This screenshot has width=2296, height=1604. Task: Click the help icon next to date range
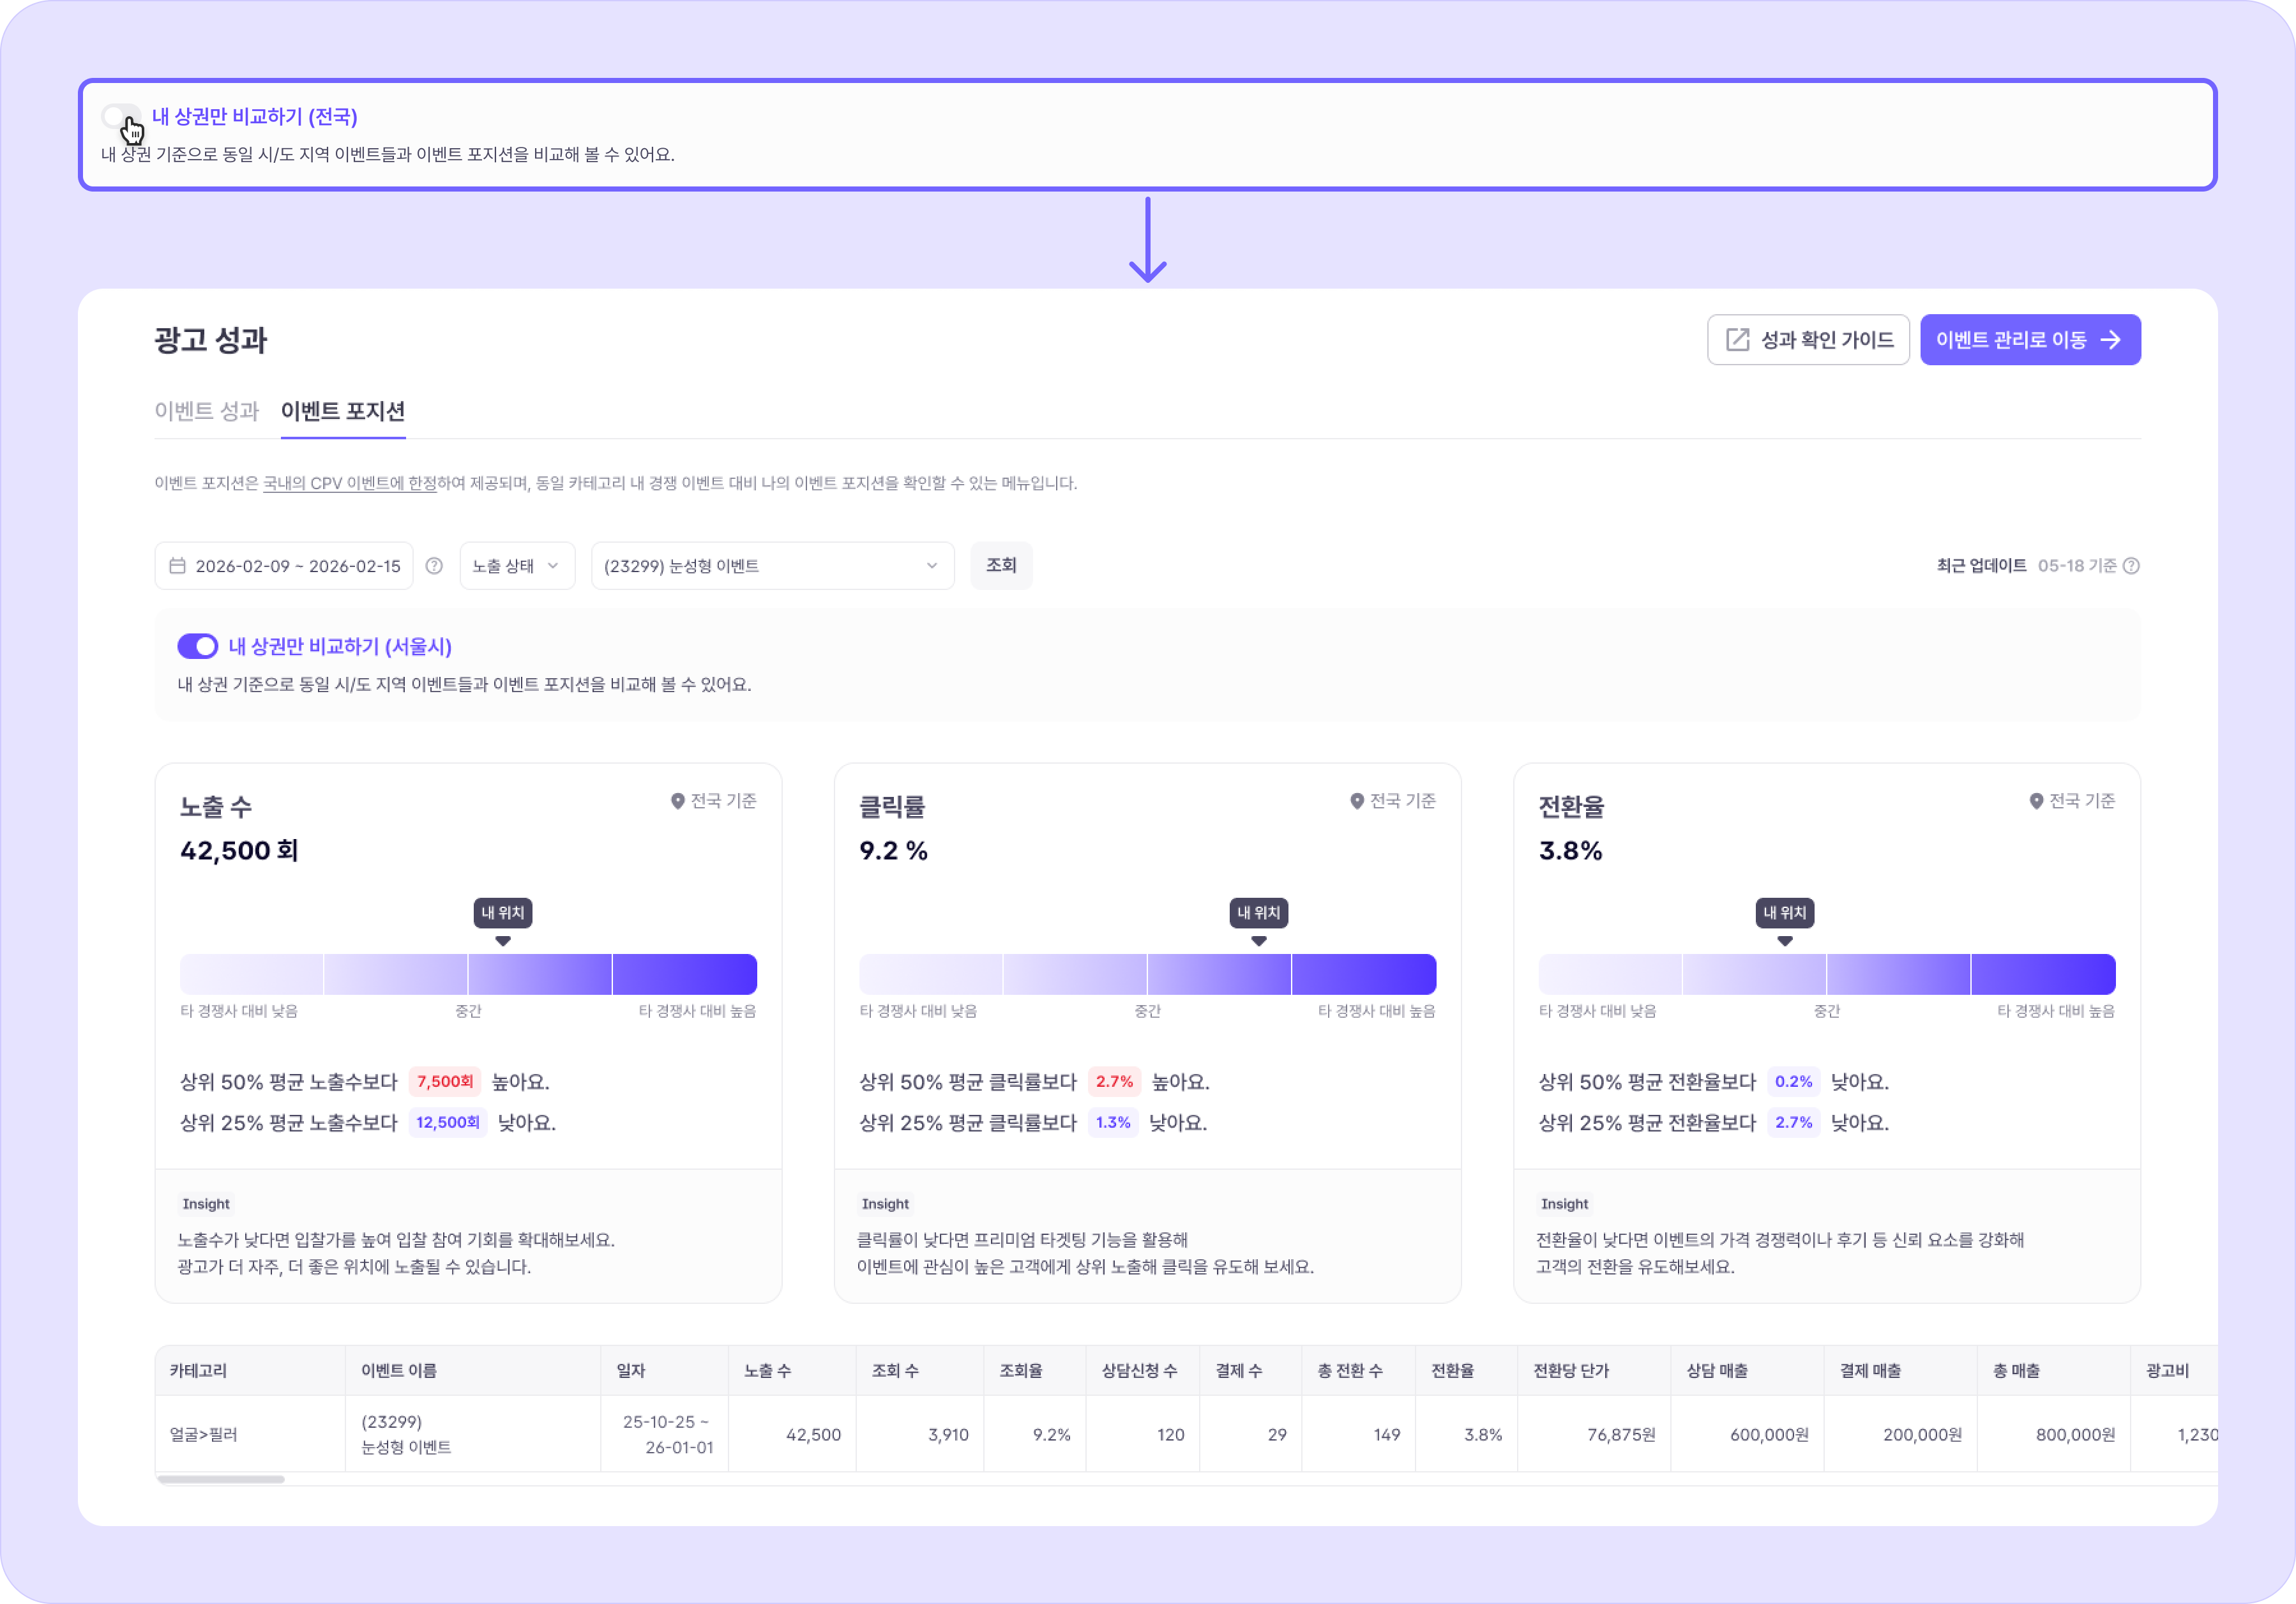(434, 566)
